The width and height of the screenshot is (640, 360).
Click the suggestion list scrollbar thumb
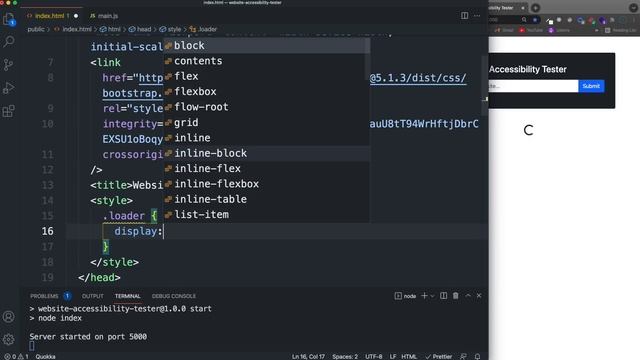point(367,60)
